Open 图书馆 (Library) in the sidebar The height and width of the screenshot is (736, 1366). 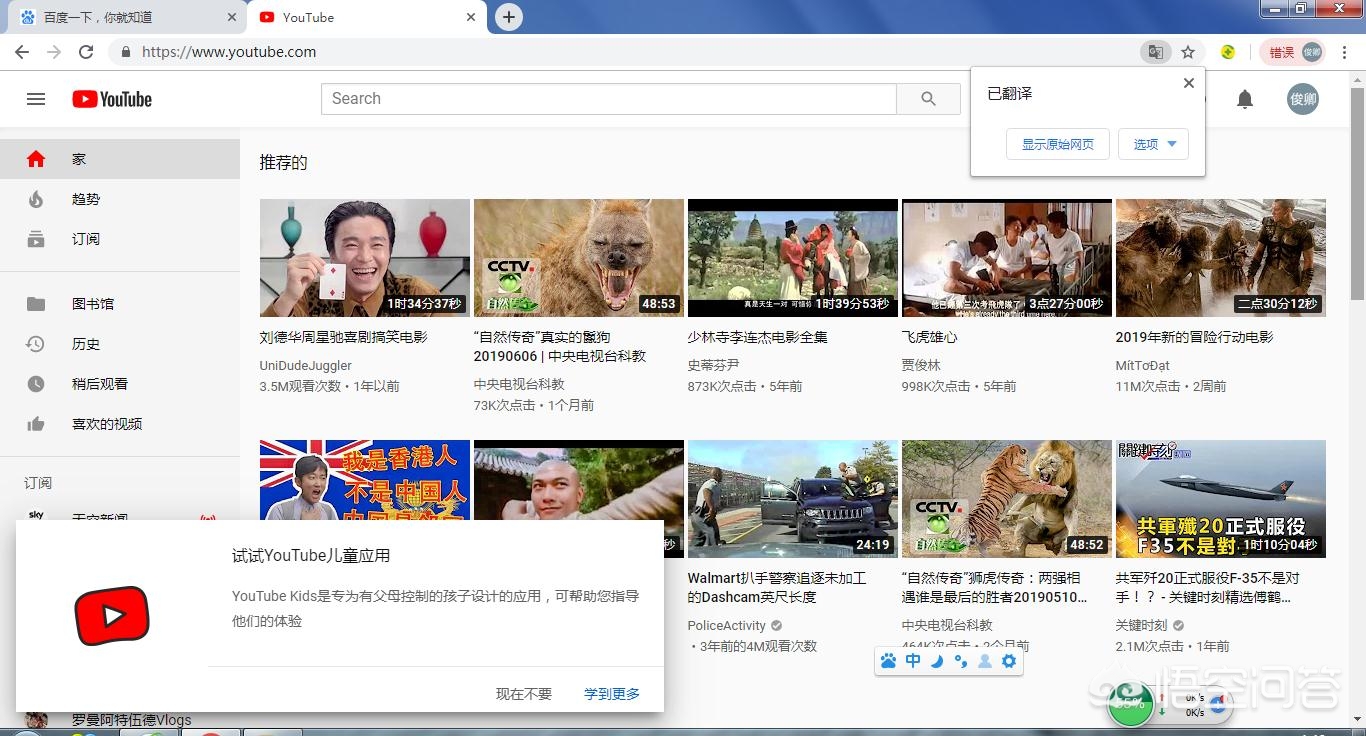click(120, 304)
